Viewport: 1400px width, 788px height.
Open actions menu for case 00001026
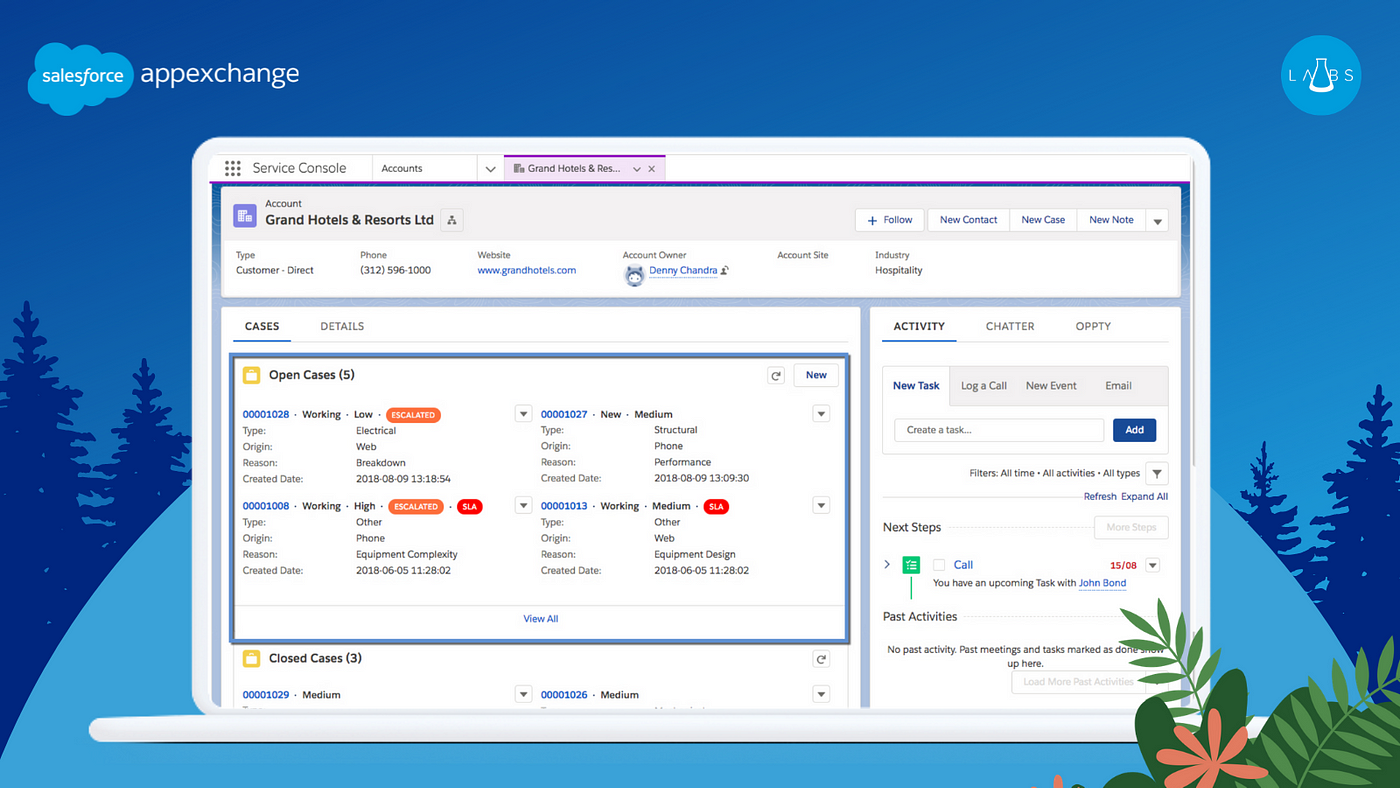click(821, 694)
